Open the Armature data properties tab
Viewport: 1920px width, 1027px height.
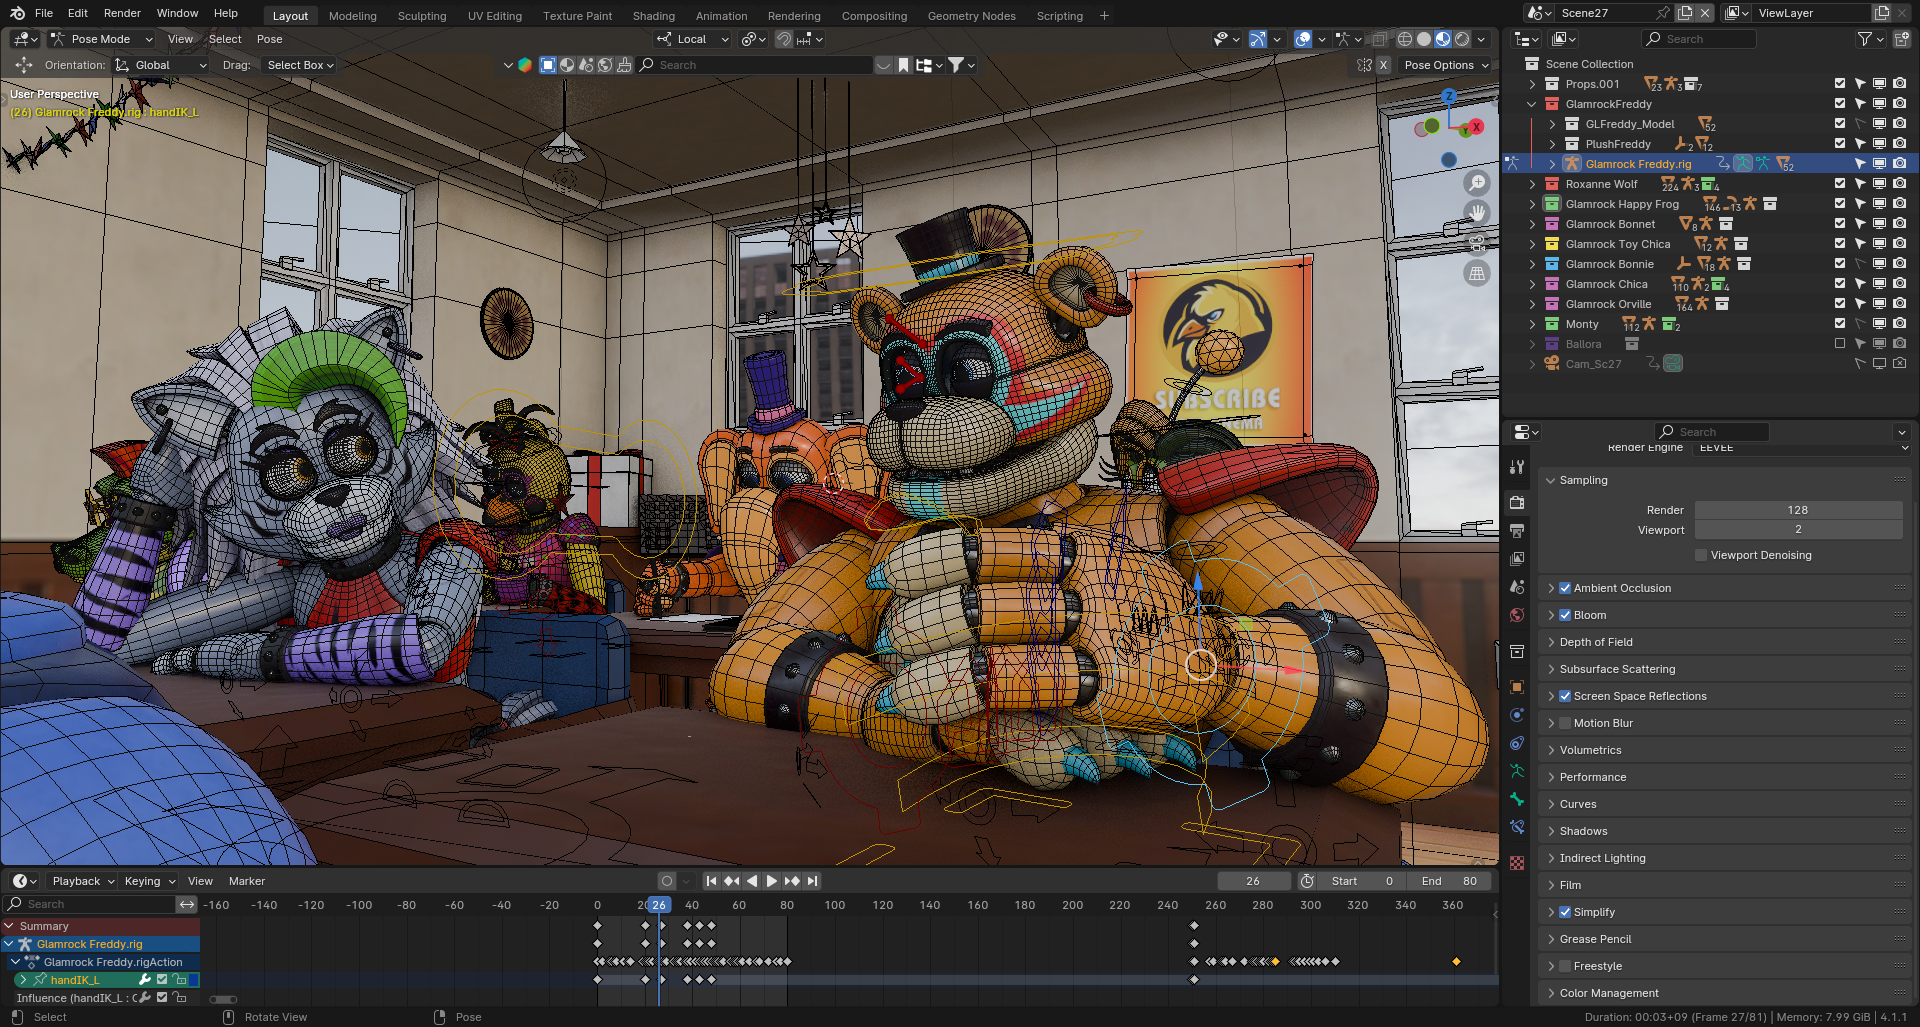[x=1517, y=771]
